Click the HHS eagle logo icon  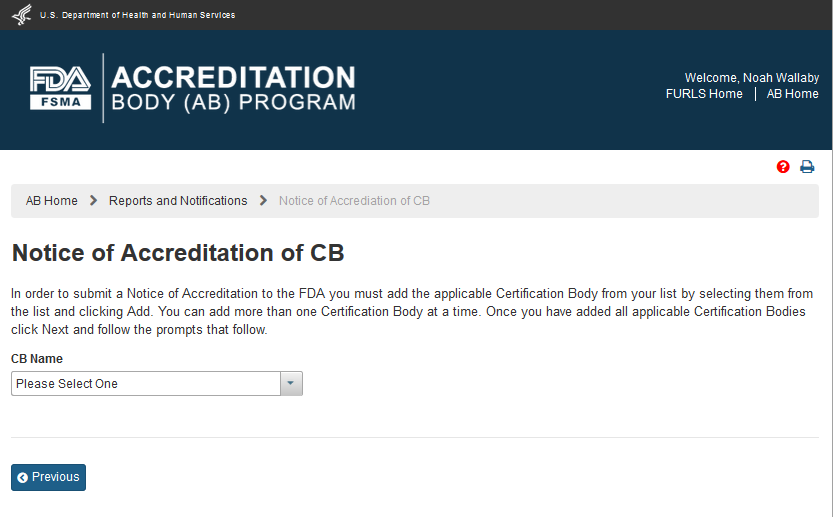click(21, 15)
